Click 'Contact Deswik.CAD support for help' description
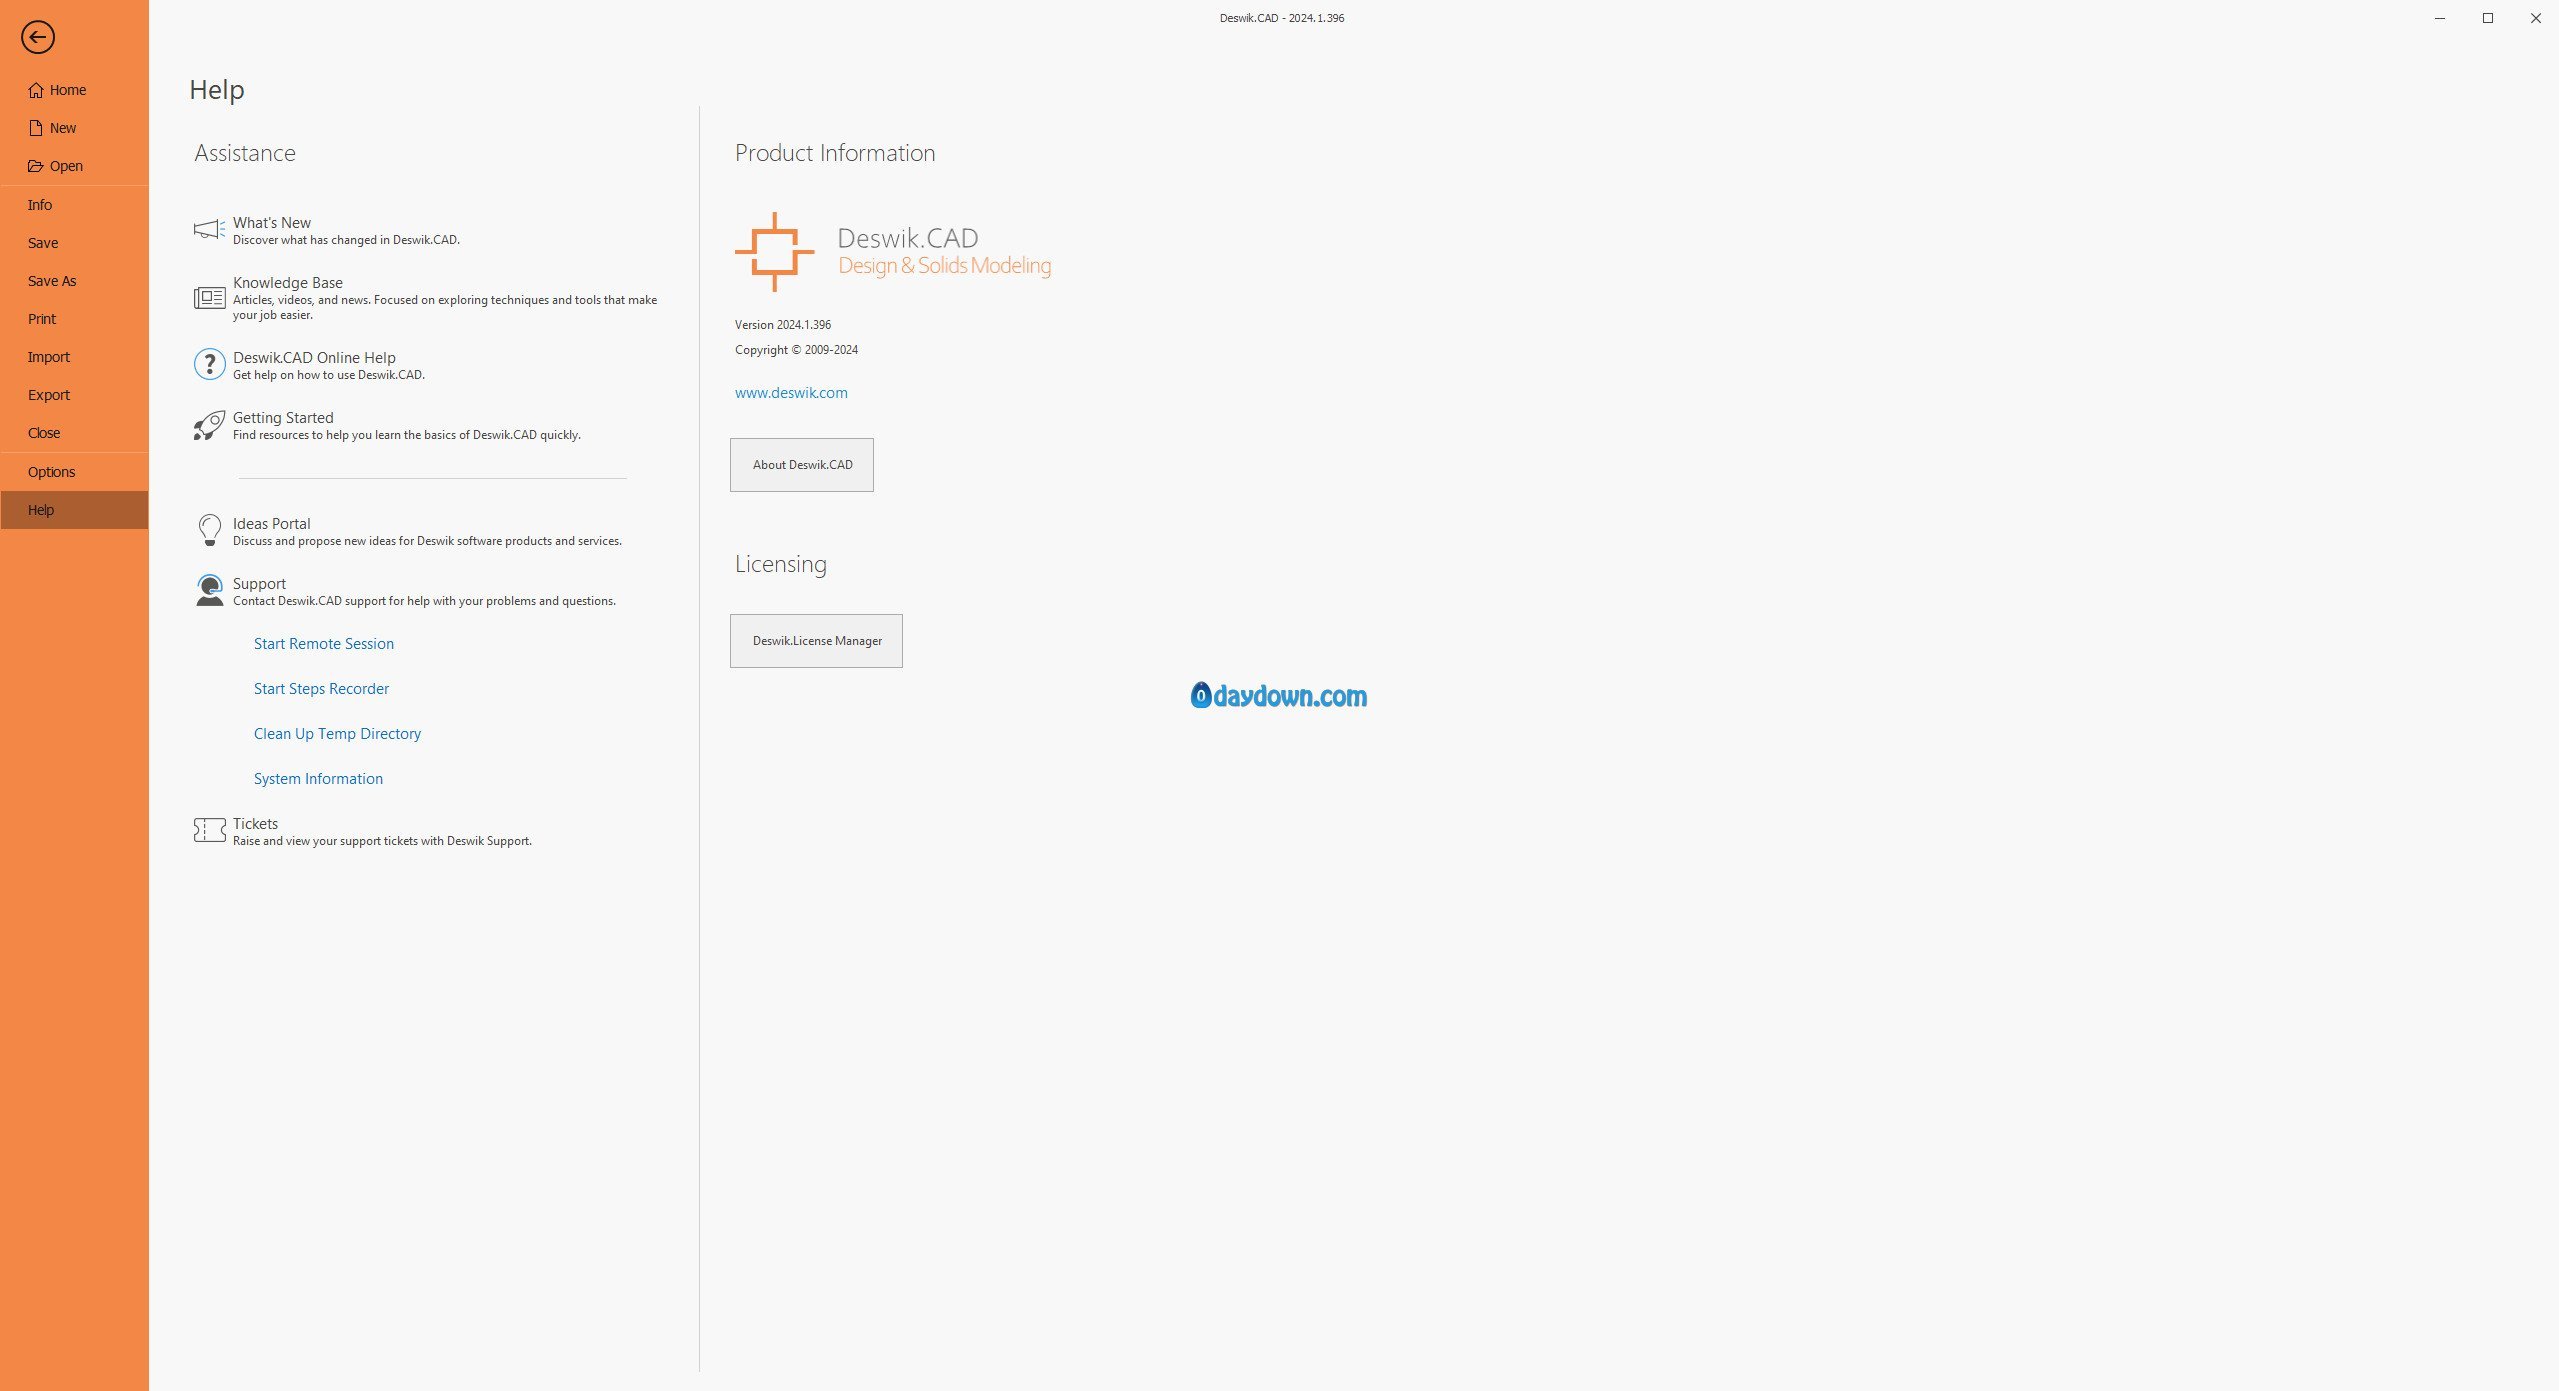This screenshot has height=1391, width=2559. pos(424,601)
